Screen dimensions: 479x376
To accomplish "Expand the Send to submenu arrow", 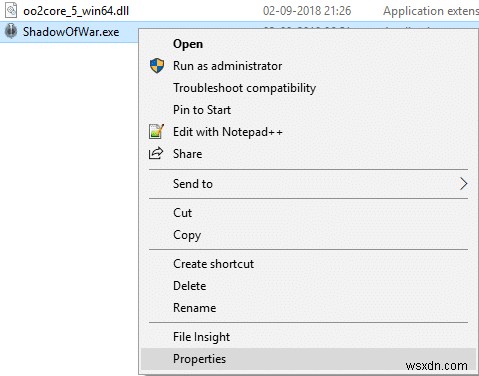I will point(463,184).
